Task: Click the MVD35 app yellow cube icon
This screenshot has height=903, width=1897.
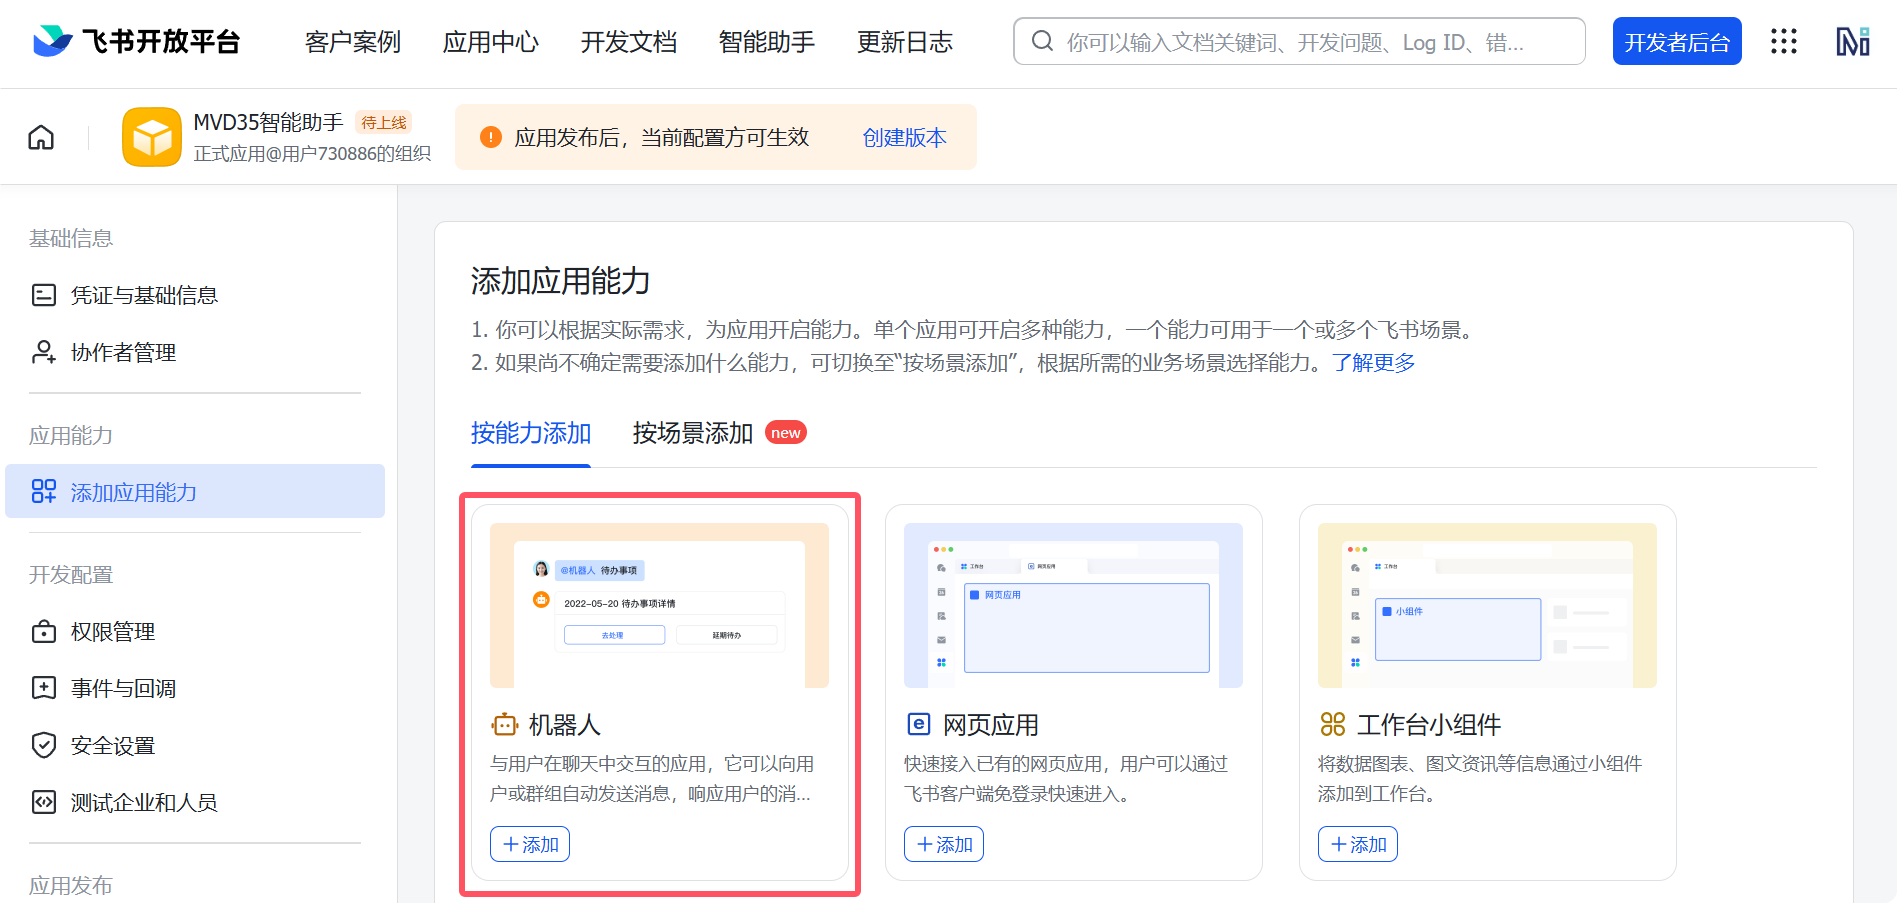Action: pyautogui.click(x=151, y=137)
